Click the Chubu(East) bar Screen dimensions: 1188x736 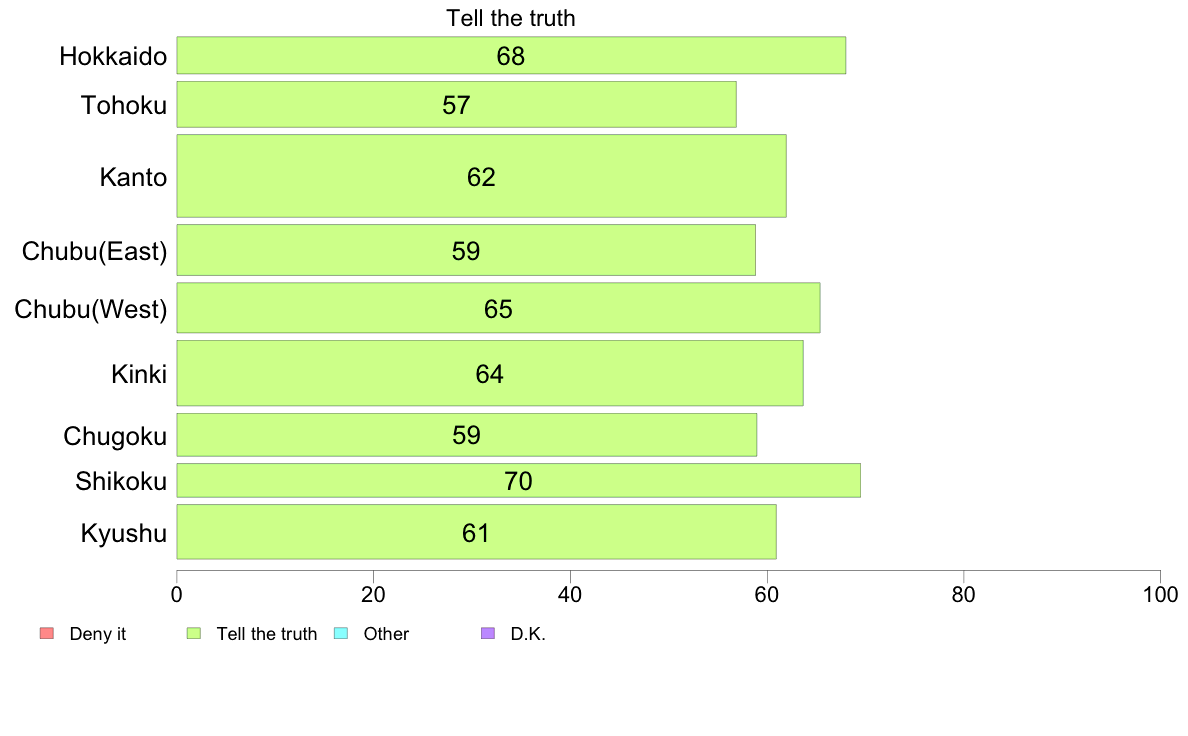(x=466, y=250)
